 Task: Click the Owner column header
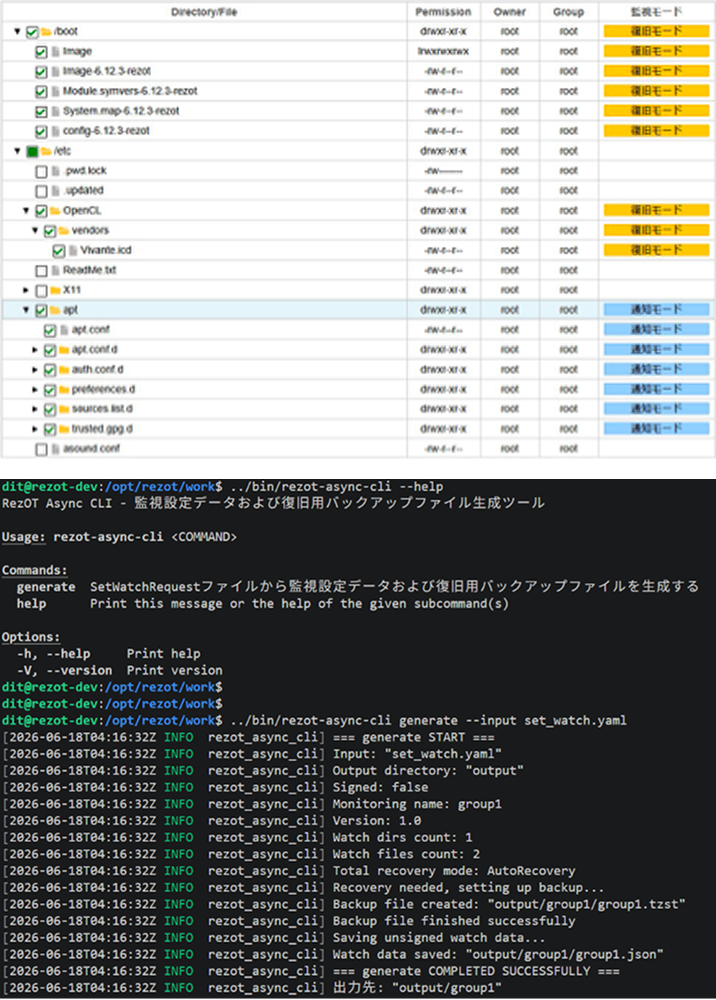tap(509, 12)
